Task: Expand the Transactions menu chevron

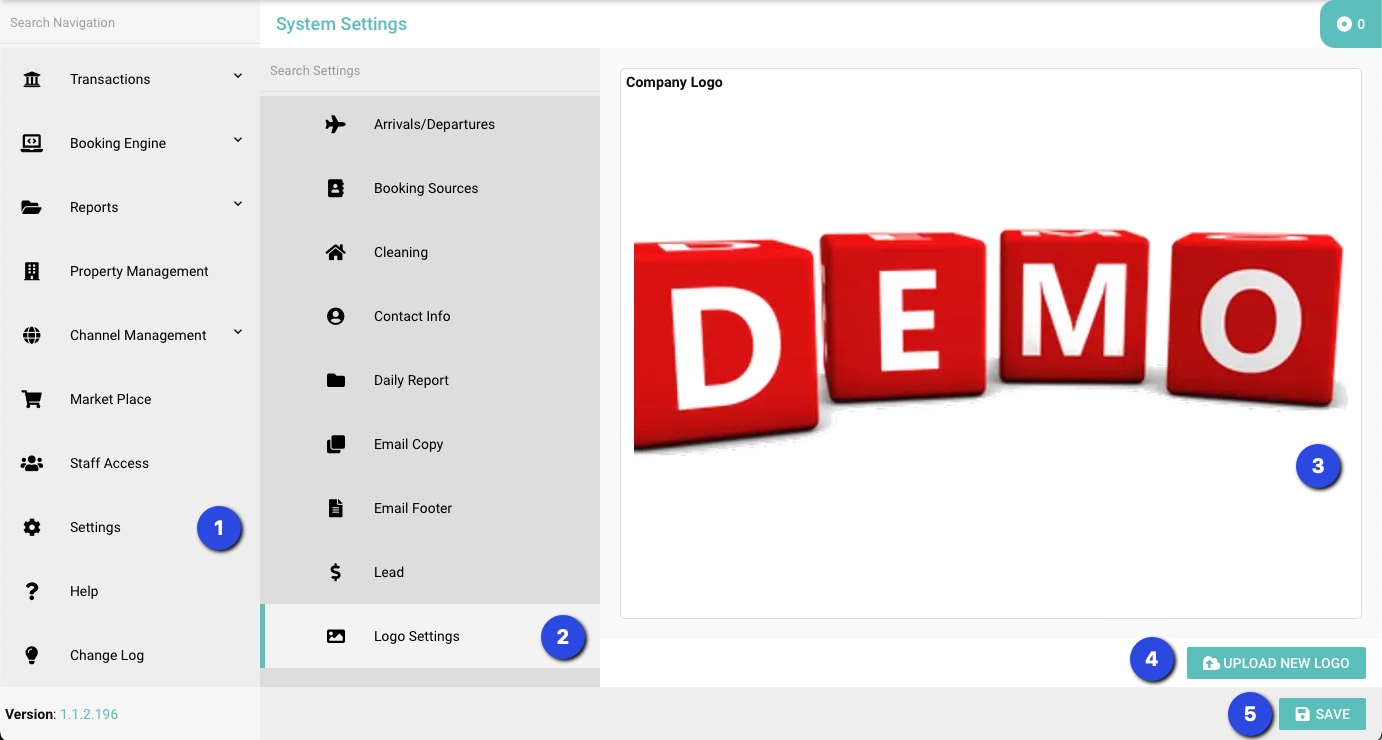Action: coord(238,76)
